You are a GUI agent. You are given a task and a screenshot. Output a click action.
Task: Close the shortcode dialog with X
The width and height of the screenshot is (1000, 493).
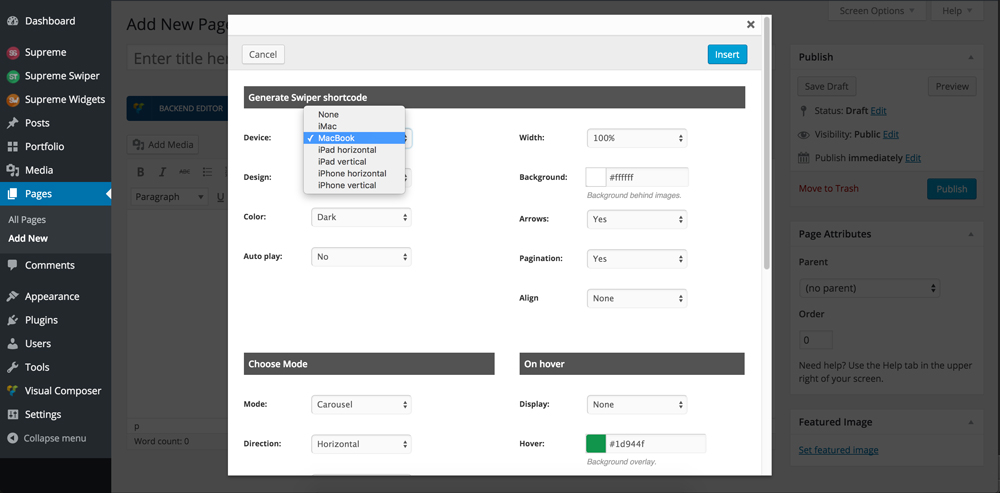(751, 25)
